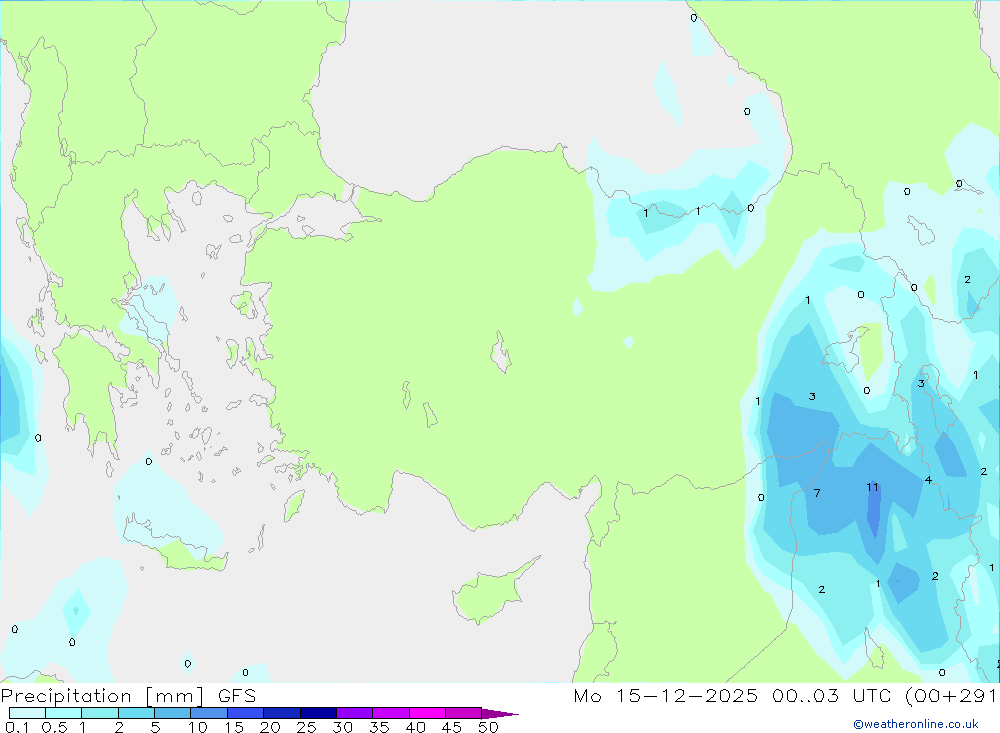Click the '4' precipitation value on map
Screen dimensions: 1000x733
point(928,480)
